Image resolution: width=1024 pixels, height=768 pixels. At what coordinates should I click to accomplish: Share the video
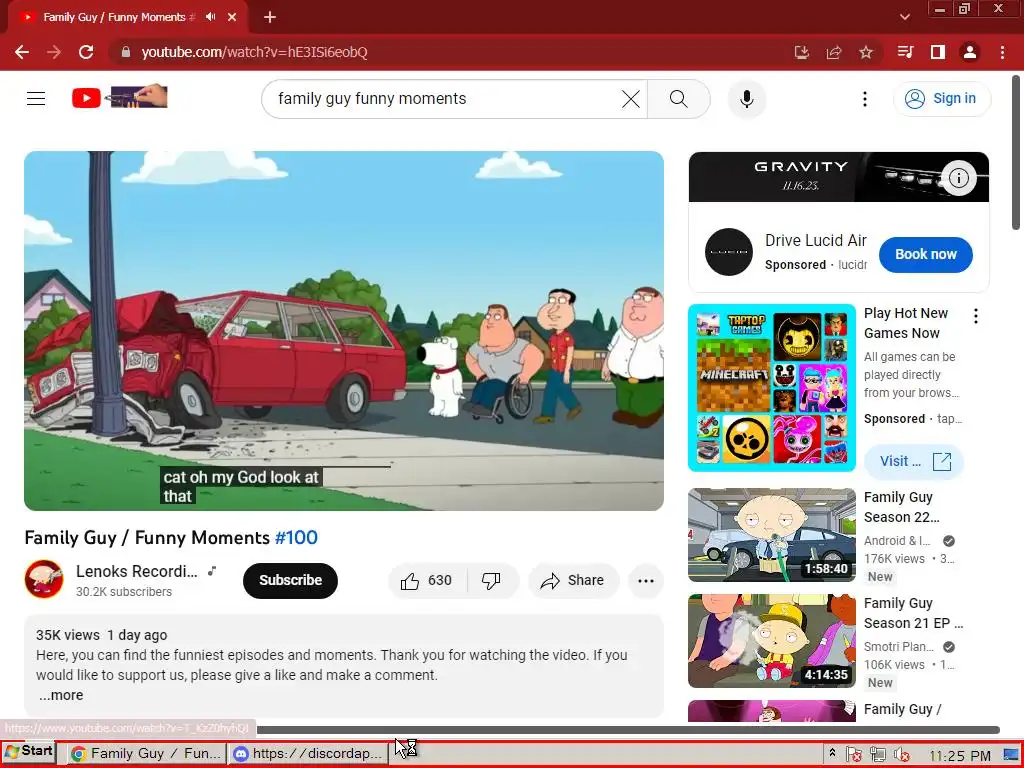[573, 581]
